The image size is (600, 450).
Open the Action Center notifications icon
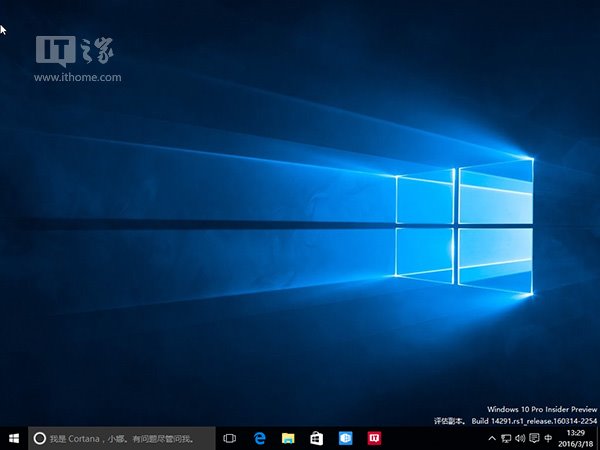[534, 438]
